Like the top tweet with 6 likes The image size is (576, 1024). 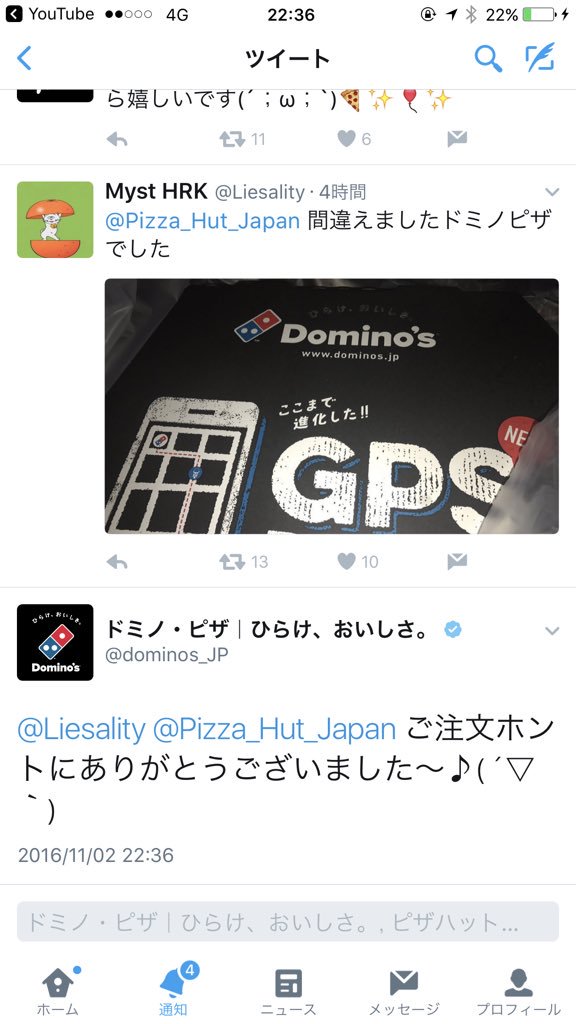pos(354,139)
